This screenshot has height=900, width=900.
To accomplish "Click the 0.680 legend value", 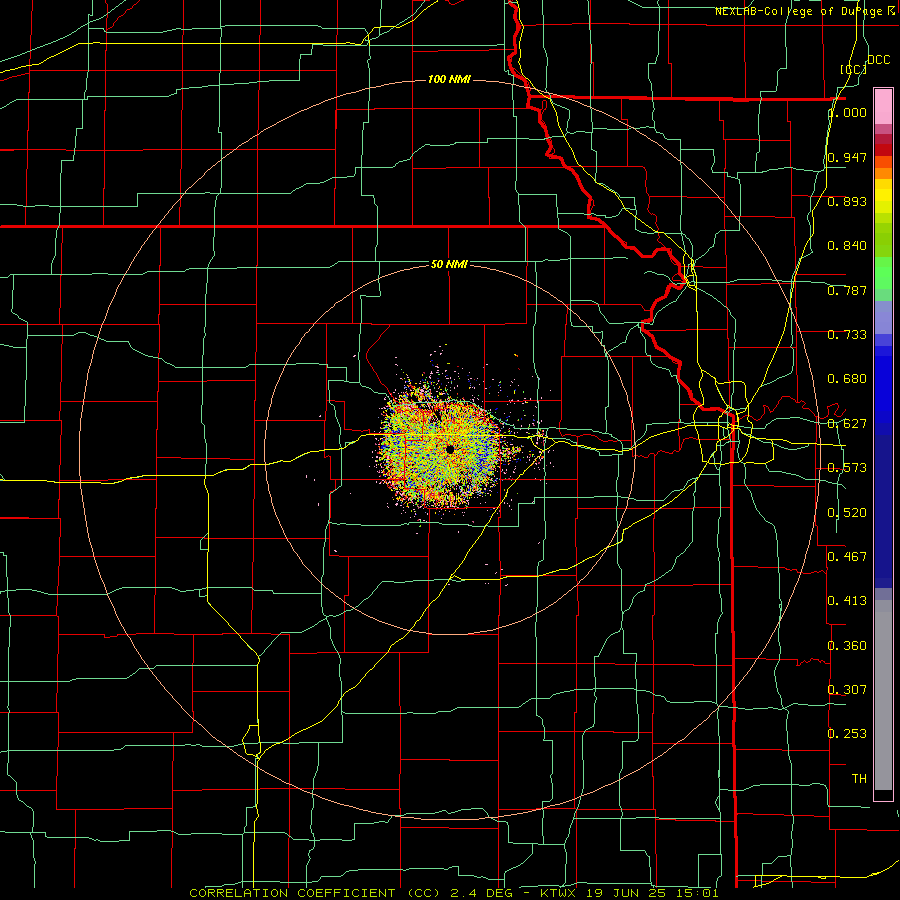I will [x=847, y=379].
